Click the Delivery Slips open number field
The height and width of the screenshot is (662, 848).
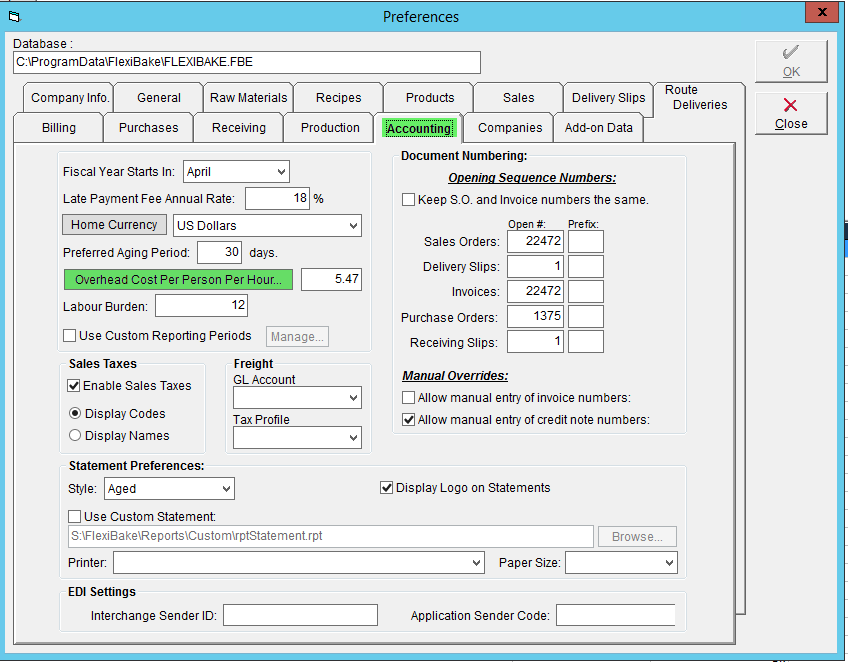coord(535,266)
